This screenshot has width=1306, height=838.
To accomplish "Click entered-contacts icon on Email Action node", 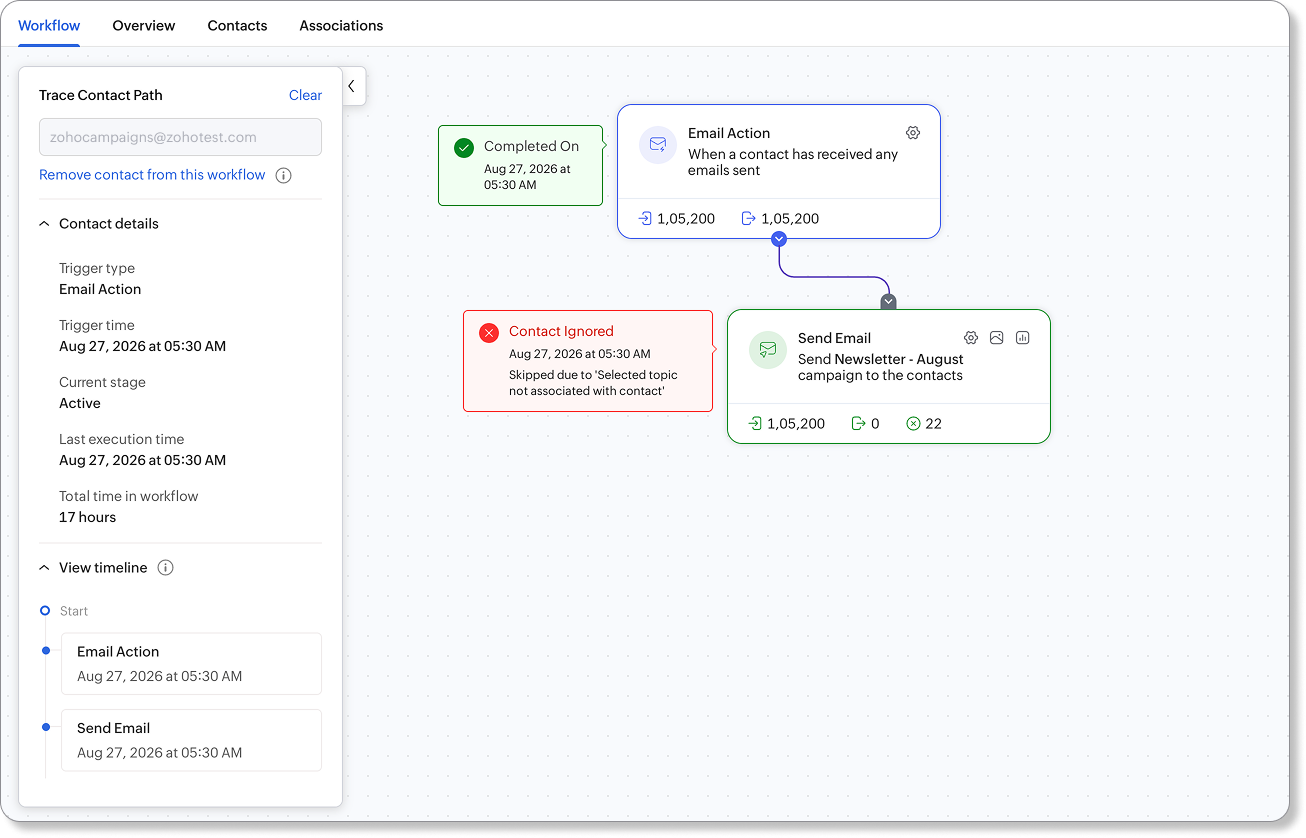I will 645,218.
